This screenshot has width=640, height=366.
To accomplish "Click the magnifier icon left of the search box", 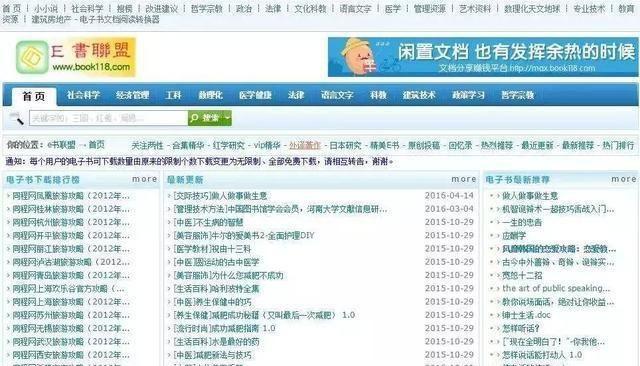I will pos(16,118).
